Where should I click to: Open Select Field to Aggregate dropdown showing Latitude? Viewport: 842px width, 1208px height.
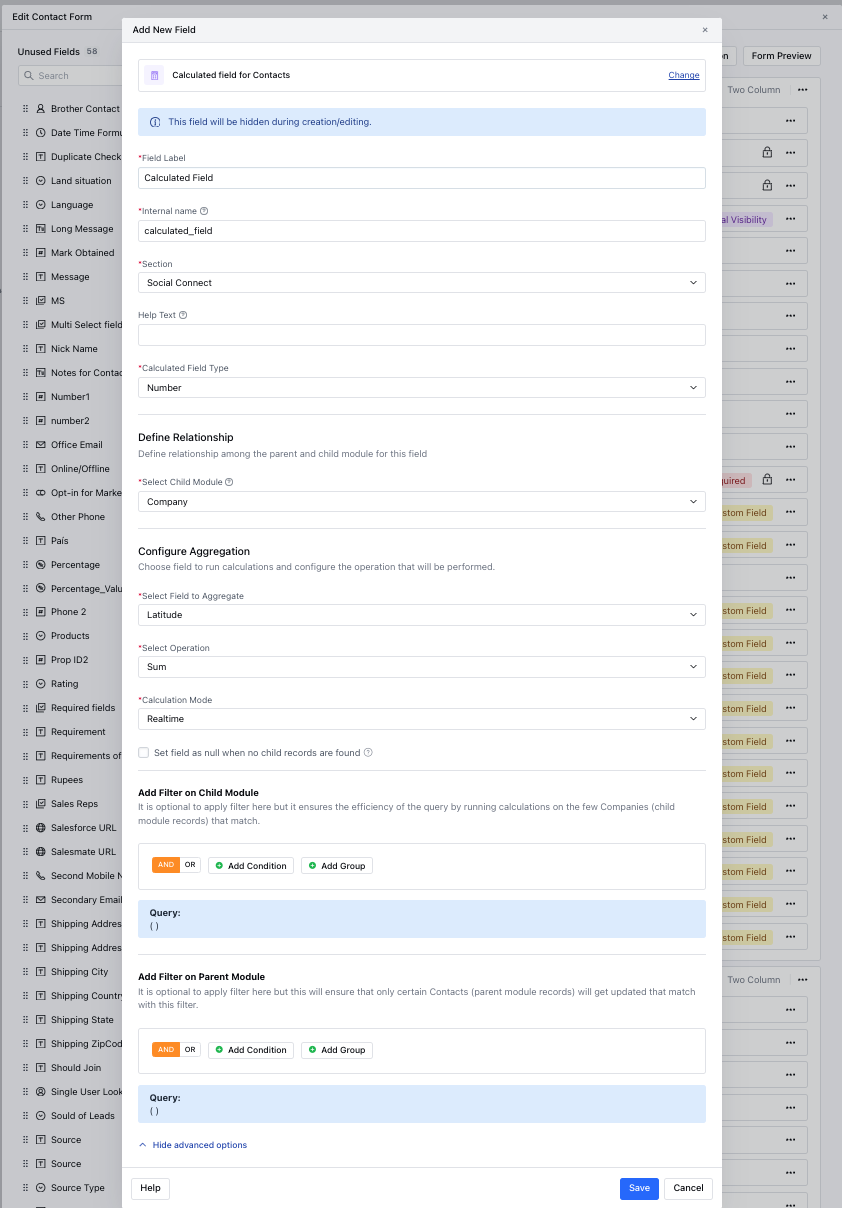[422, 615]
